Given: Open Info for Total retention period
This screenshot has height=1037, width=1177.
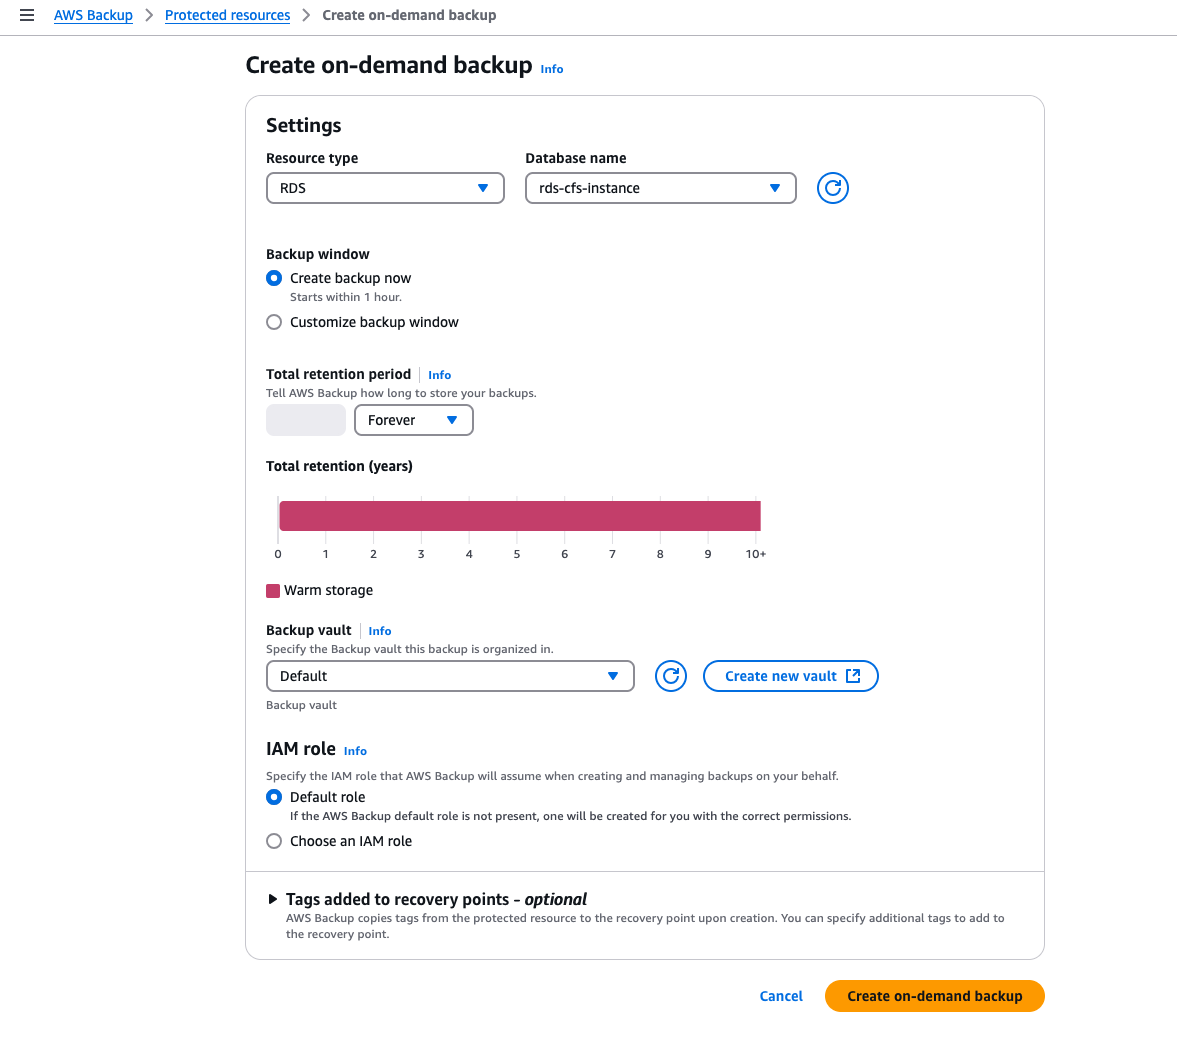Looking at the screenshot, I should (439, 375).
